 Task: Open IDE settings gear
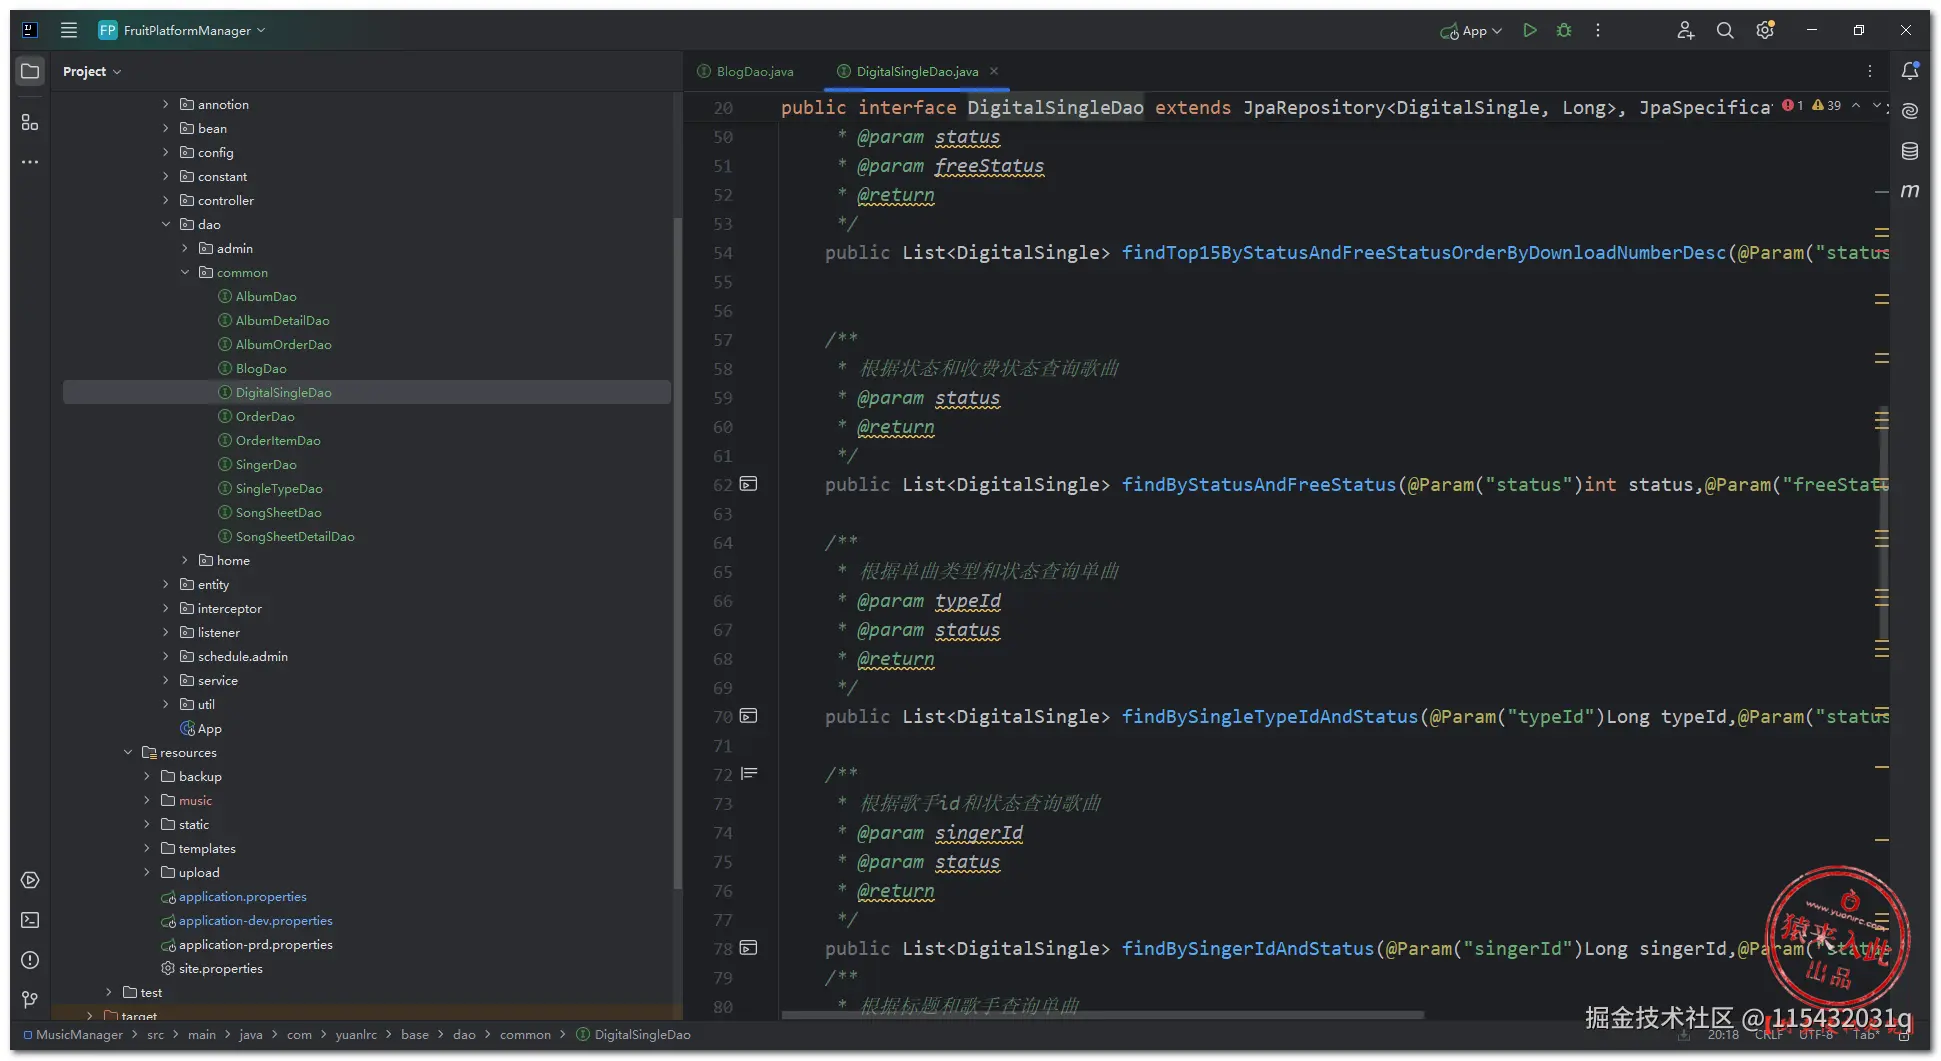1765,30
